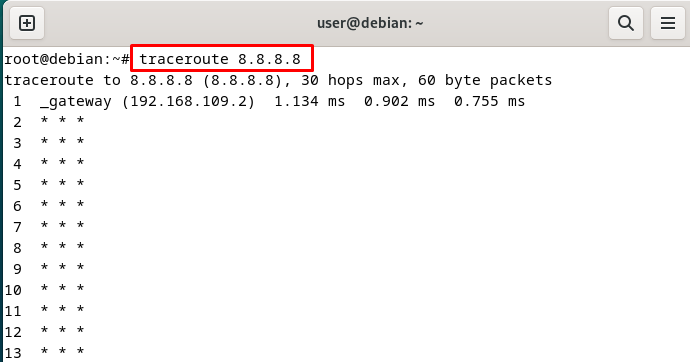Click hop number 5 in output
690x362 pixels.
pos(17,185)
